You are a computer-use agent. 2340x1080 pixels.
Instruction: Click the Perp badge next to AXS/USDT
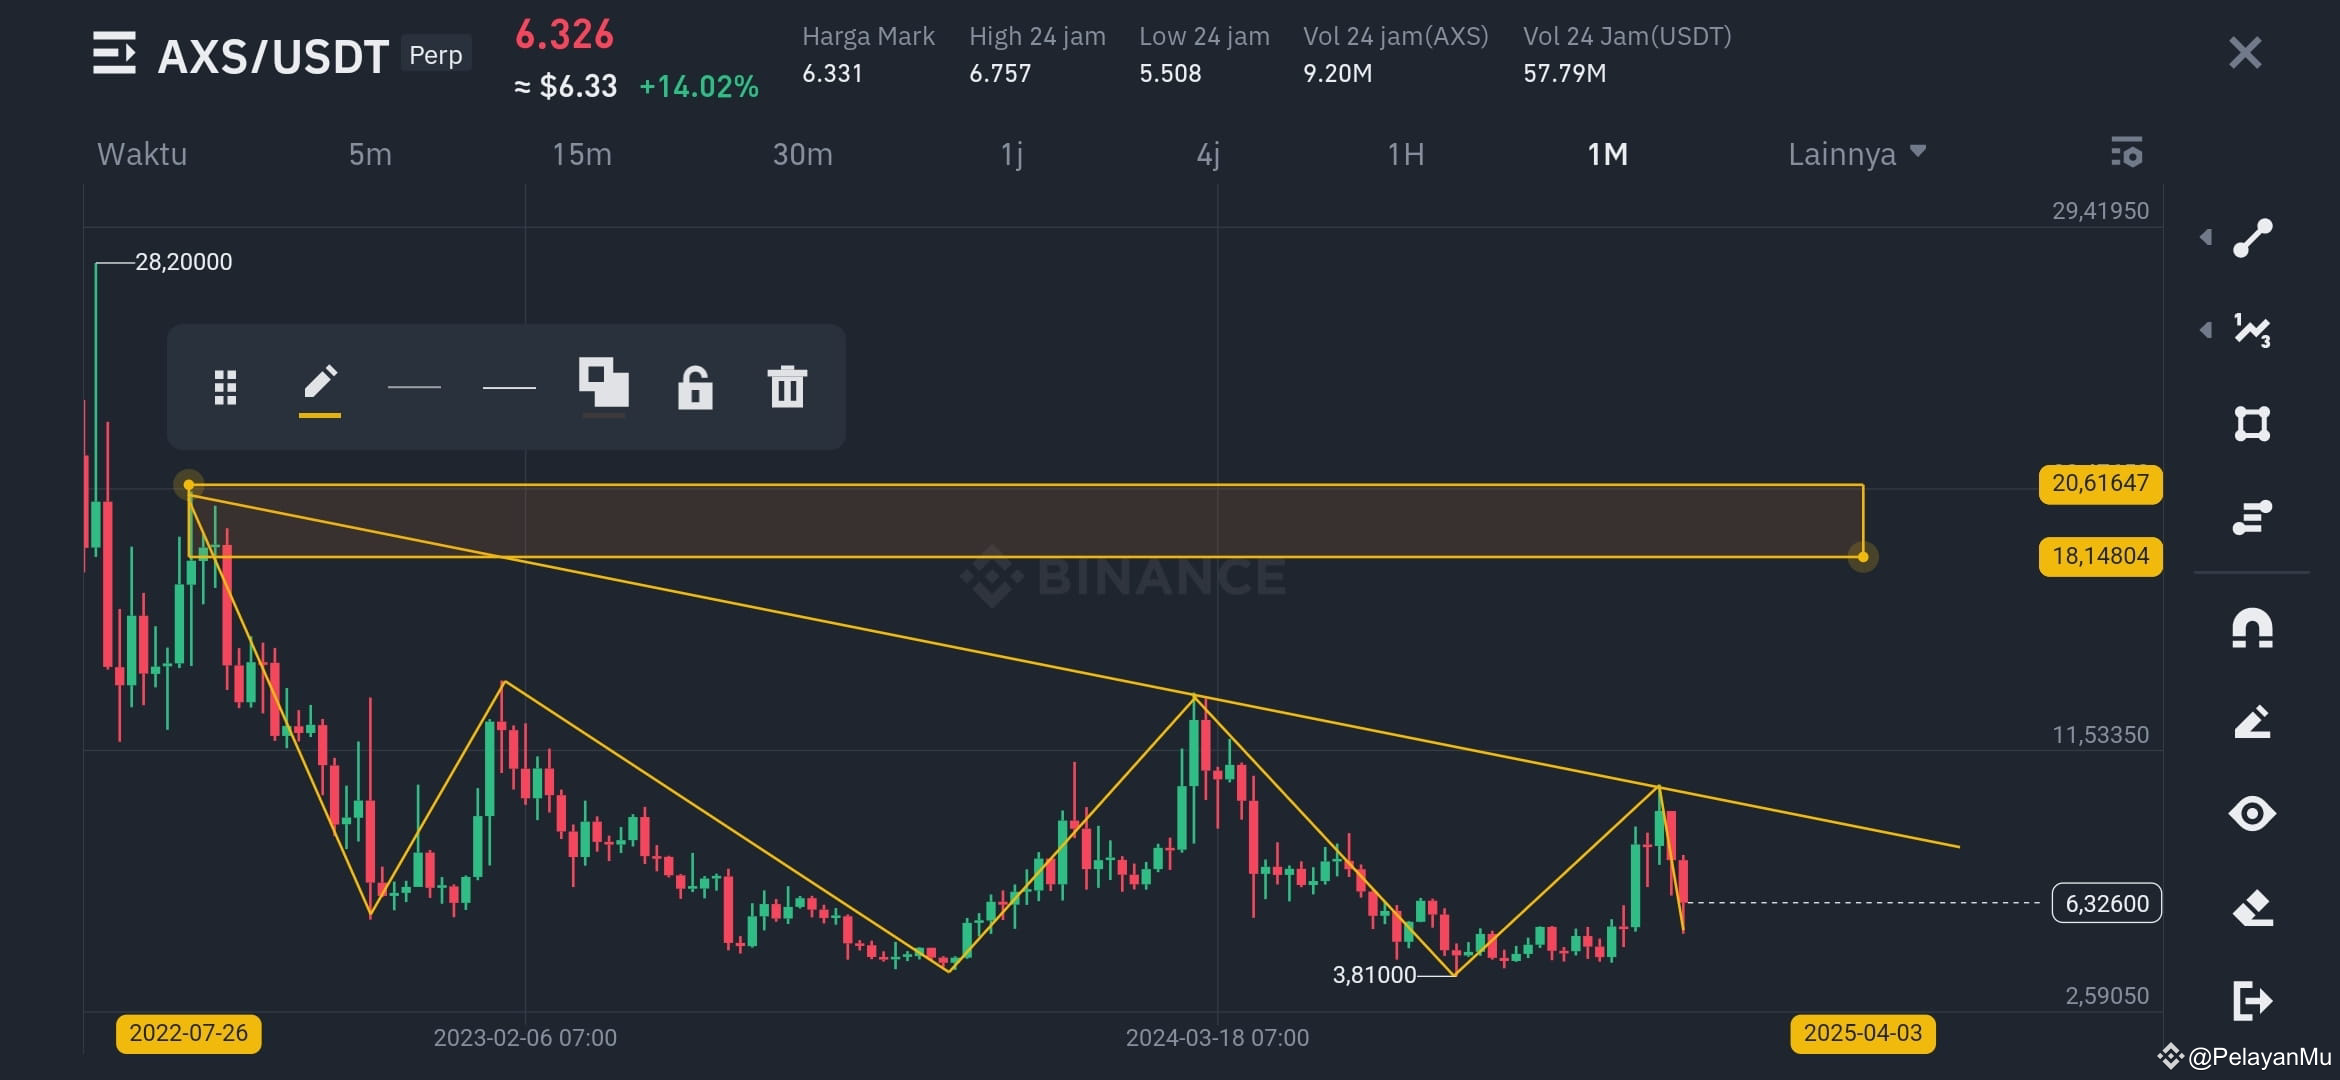435,54
